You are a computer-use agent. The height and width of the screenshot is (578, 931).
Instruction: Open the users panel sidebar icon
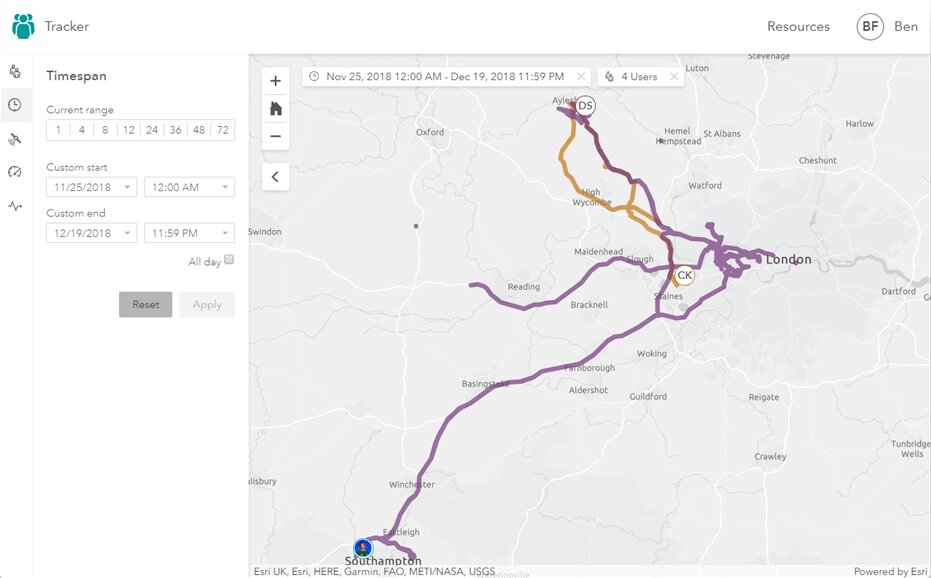click(15, 72)
